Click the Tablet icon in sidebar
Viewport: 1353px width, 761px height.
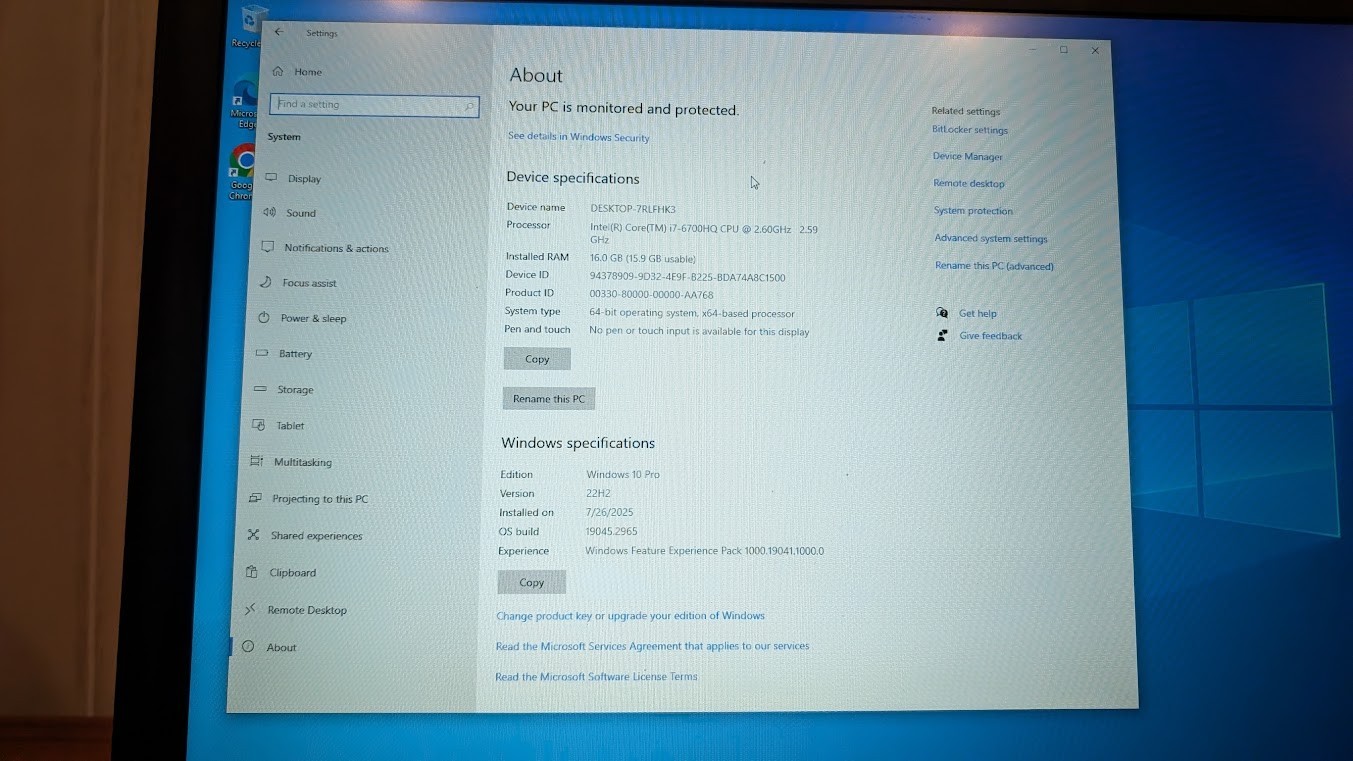(258, 425)
